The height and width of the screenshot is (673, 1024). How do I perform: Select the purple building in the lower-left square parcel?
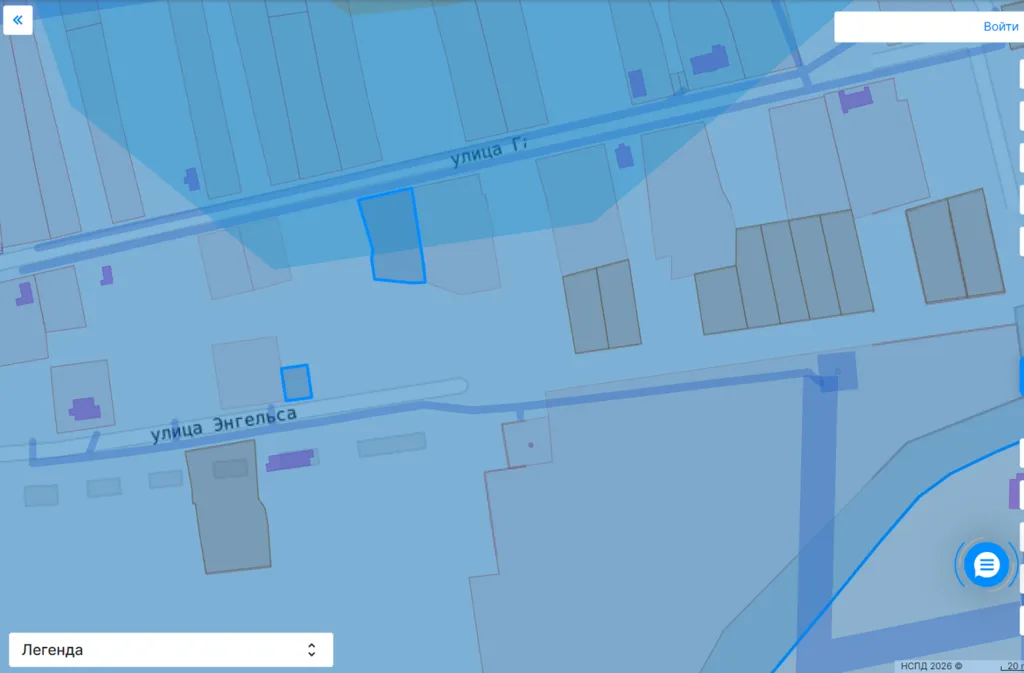(84, 408)
